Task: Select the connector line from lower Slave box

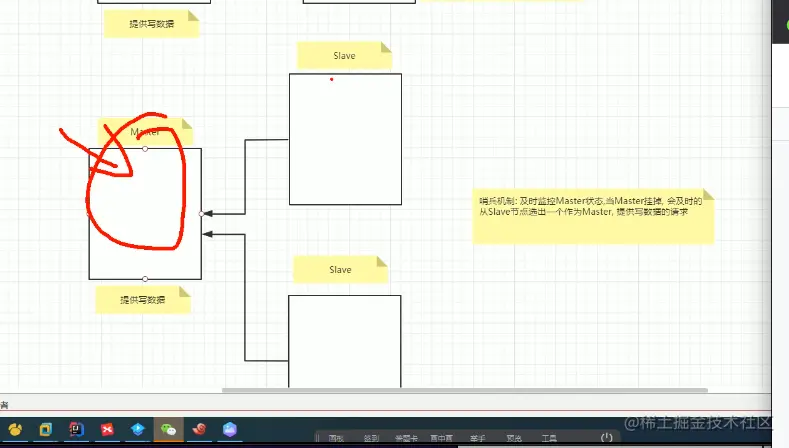Action: [x=245, y=297]
